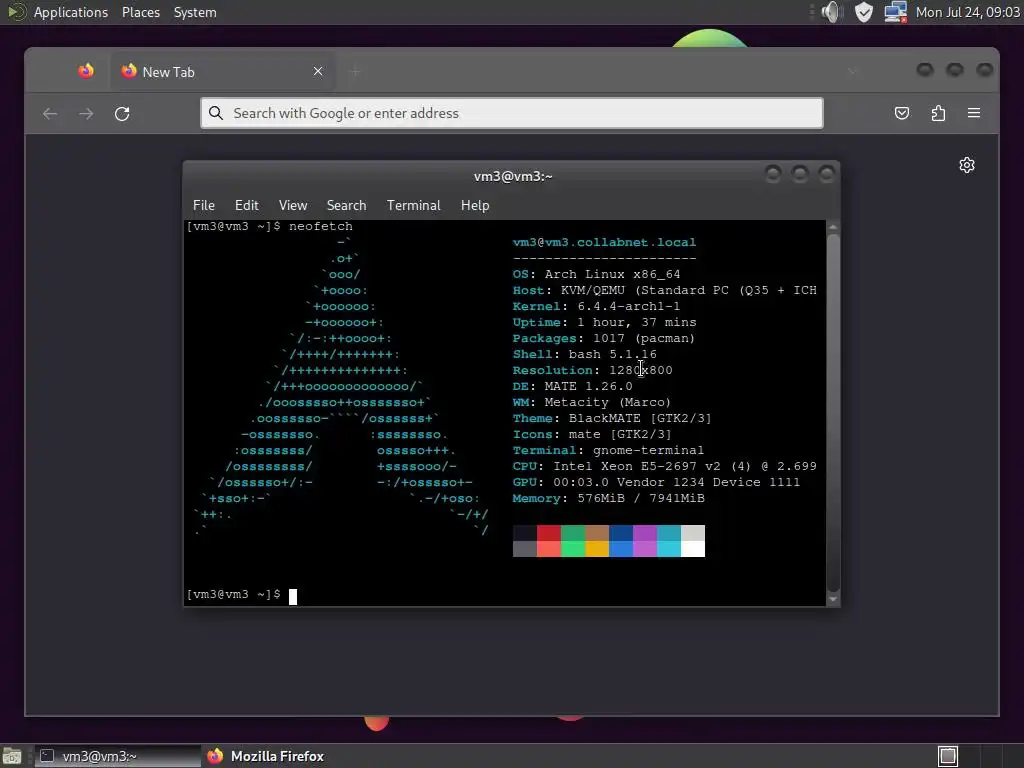Click the purple swatch in neofetch palette
This screenshot has height=768, width=1024.
(x=645, y=533)
